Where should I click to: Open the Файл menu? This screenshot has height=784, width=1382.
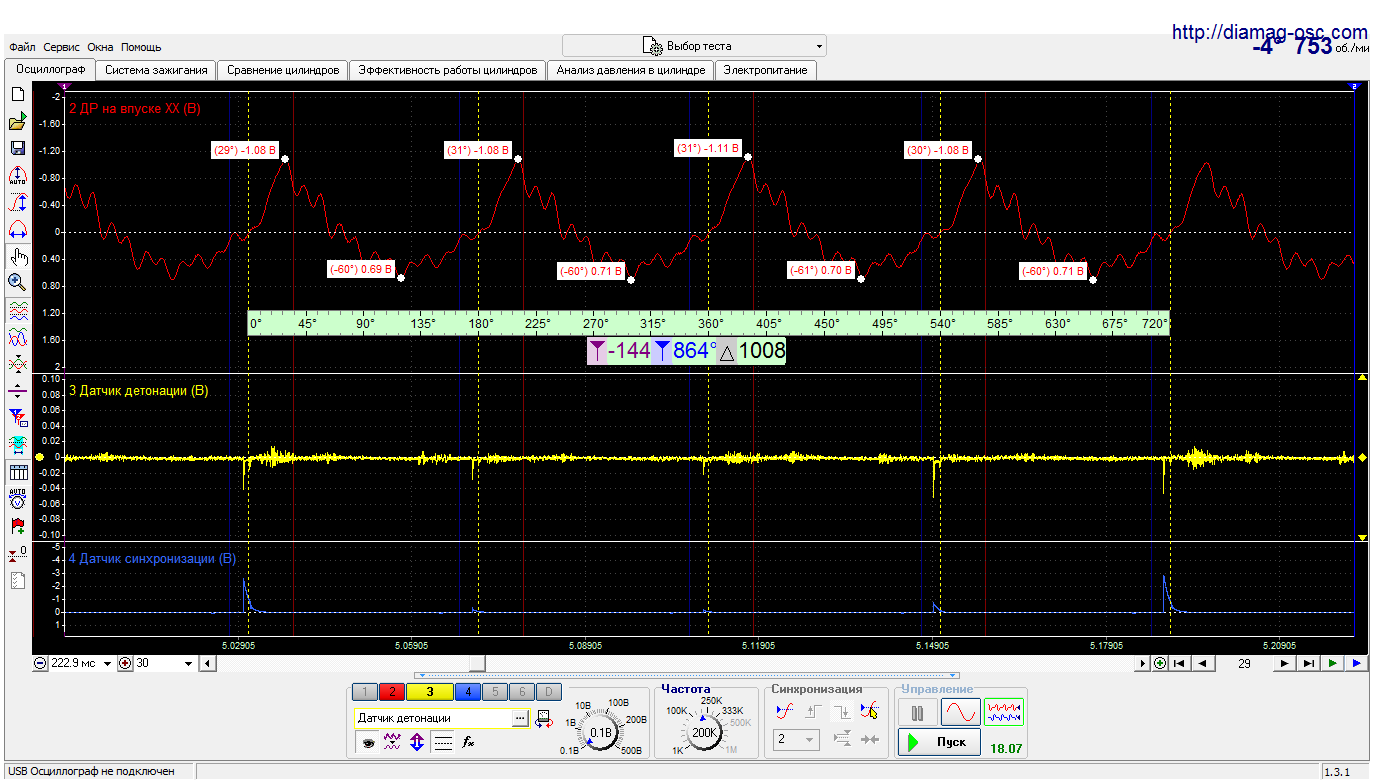[22, 47]
